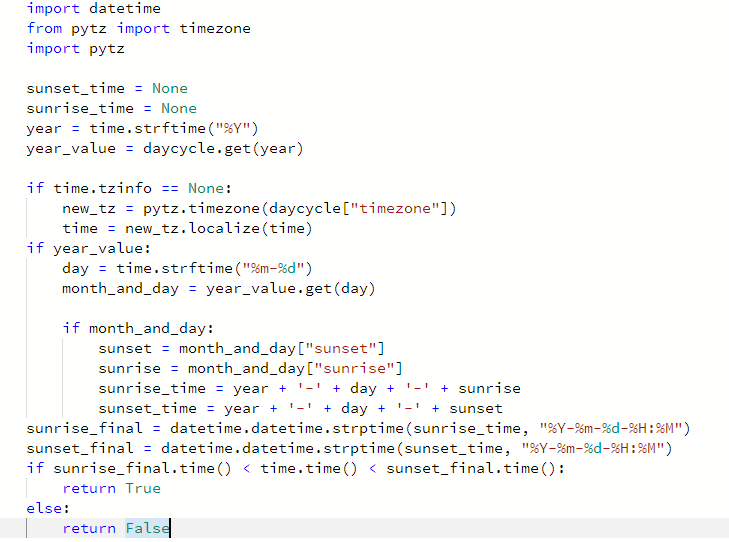Image resolution: width=729 pixels, height=542 pixels.
Task: Click sunset = month_and_day["sunset"] line
Action: (241, 348)
